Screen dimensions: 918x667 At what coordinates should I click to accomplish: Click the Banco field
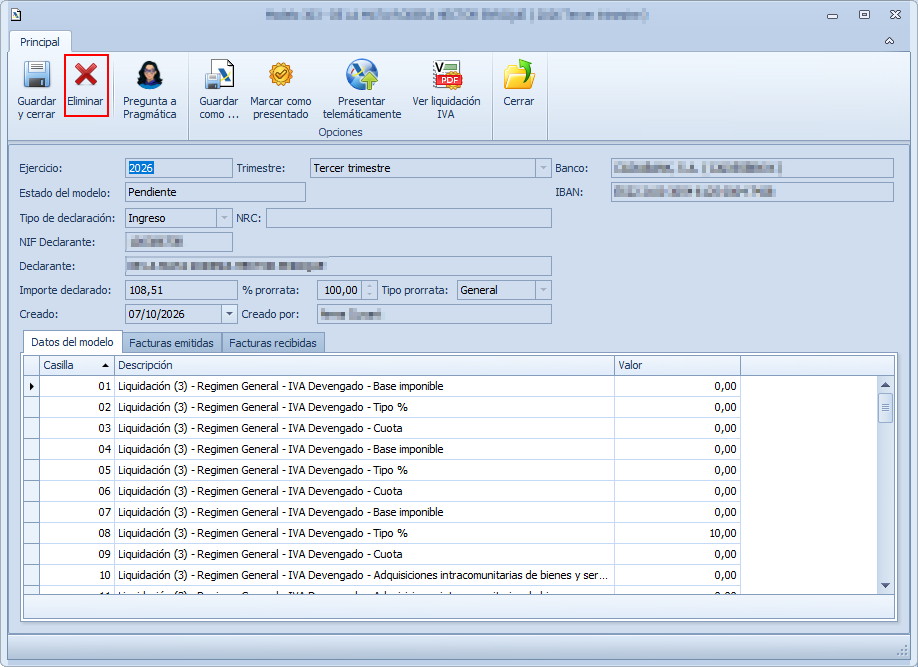pos(752,168)
